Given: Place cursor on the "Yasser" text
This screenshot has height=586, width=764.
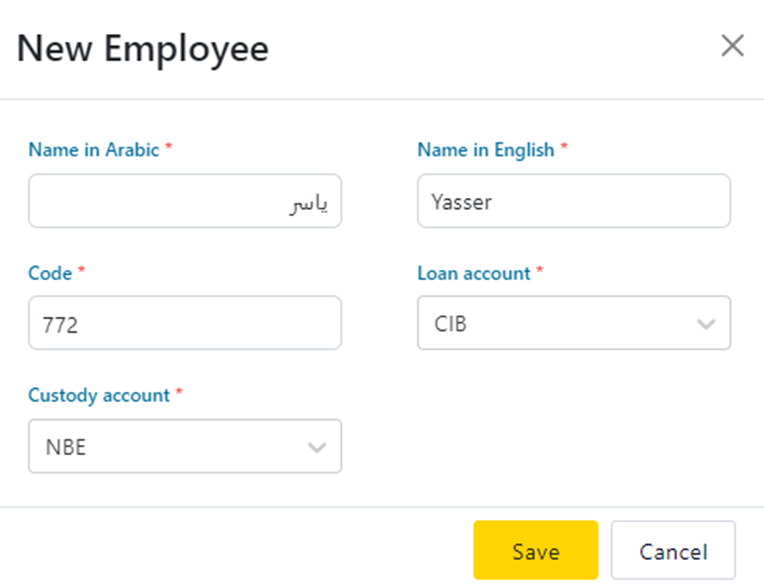Looking at the screenshot, I should 462,202.
